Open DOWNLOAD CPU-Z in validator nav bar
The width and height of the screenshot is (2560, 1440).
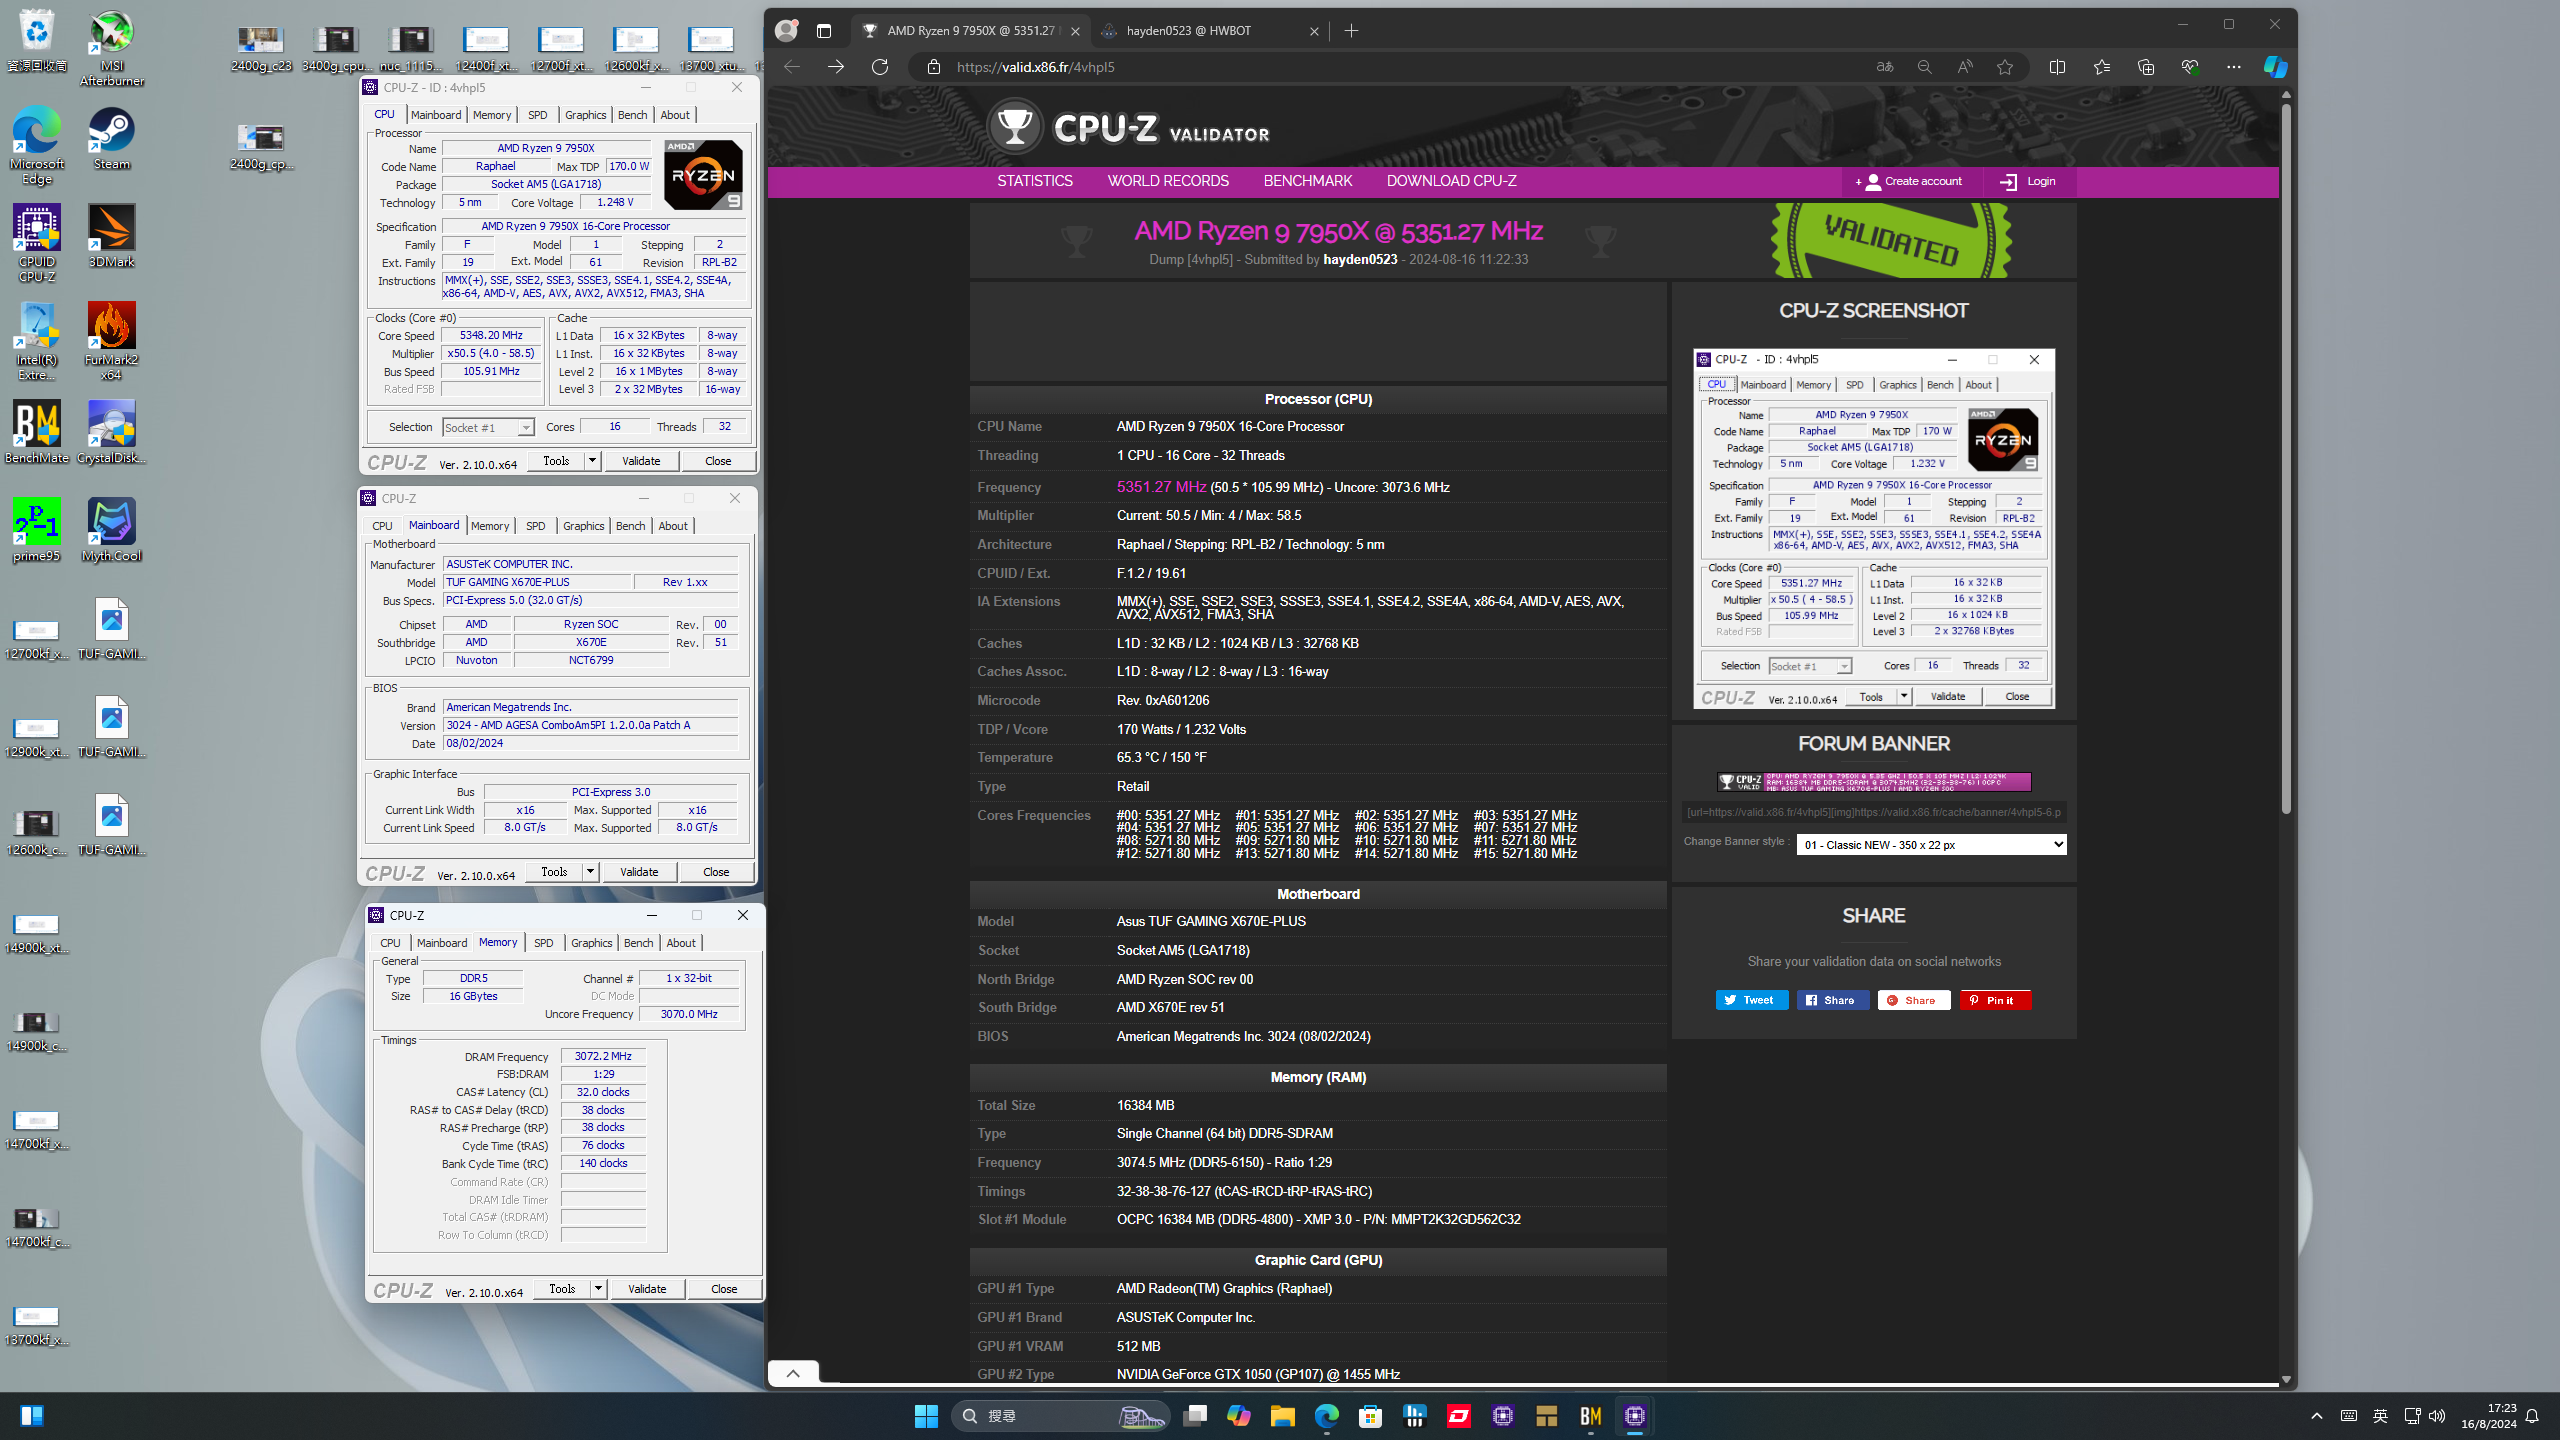coord(1451,181)
